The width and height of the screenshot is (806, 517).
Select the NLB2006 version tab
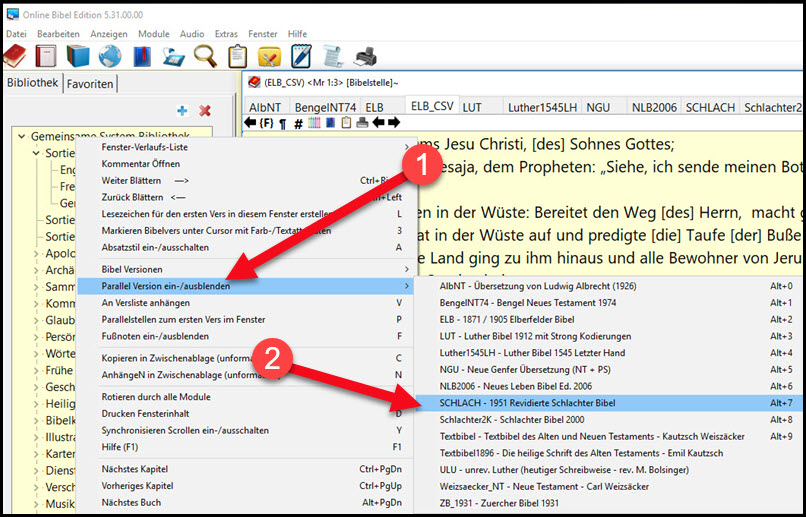(654, 107)
